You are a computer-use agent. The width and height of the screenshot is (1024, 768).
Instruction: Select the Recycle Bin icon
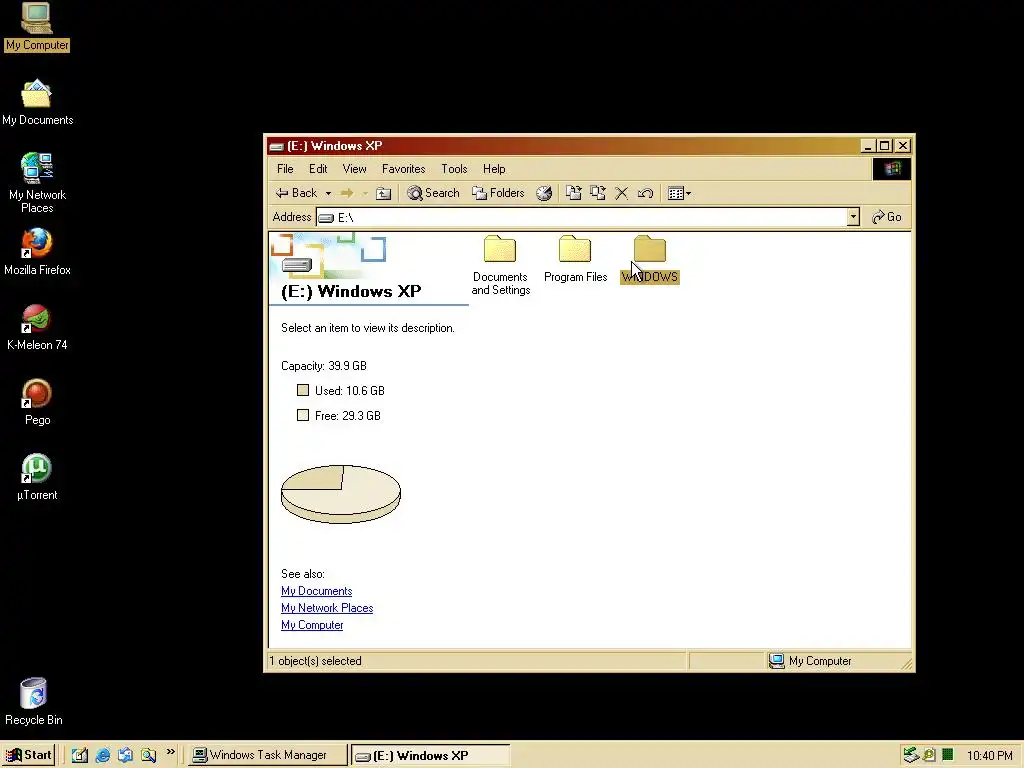click(34, 702)
